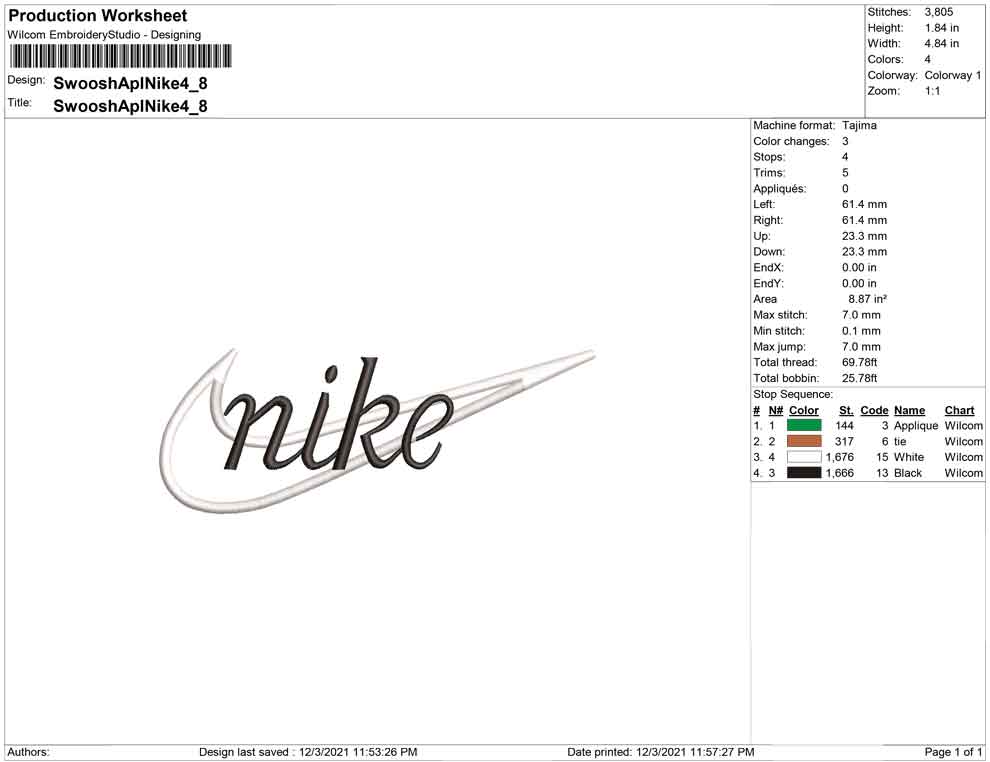Click the Authors label in footer
This screenshot has height=762, width=990.
(28, 752)
